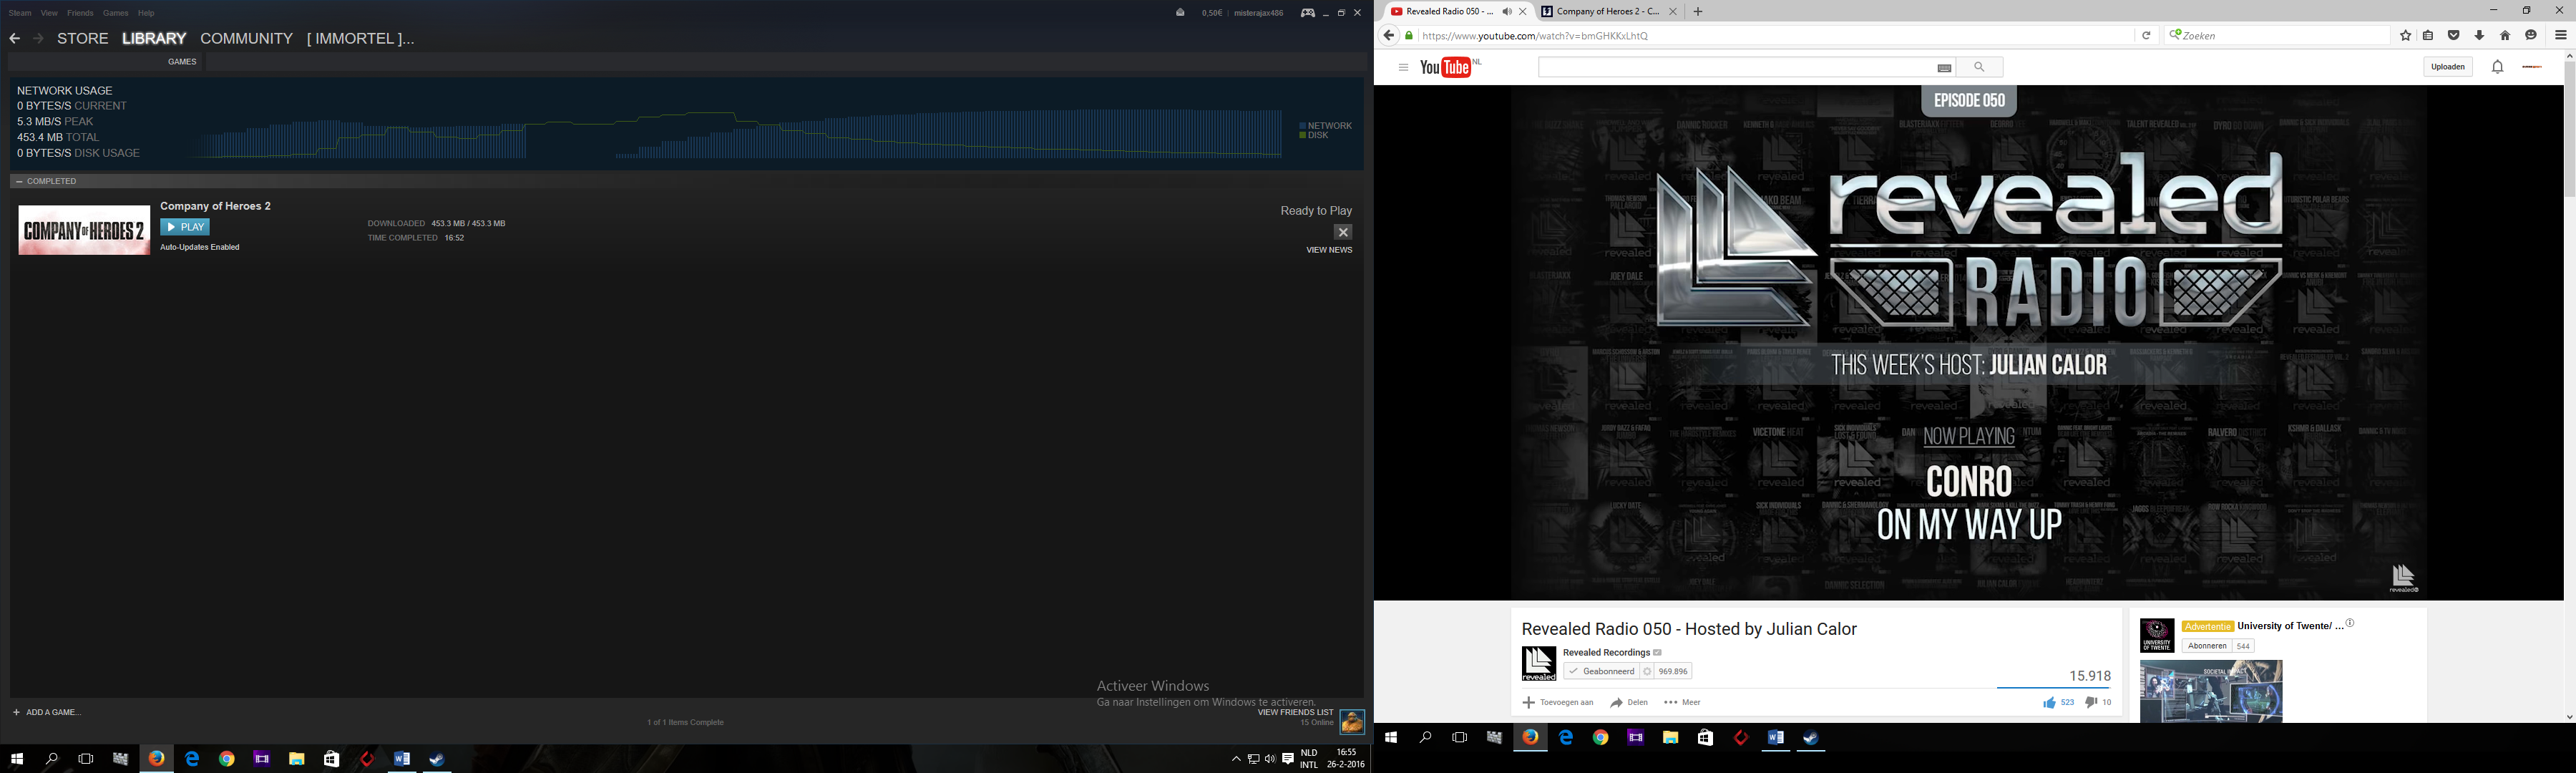The height and width of the screenshot is (773, 2576).
Task: Open Toevoegen aan playlist dropdown
Action: point(1558,703)
